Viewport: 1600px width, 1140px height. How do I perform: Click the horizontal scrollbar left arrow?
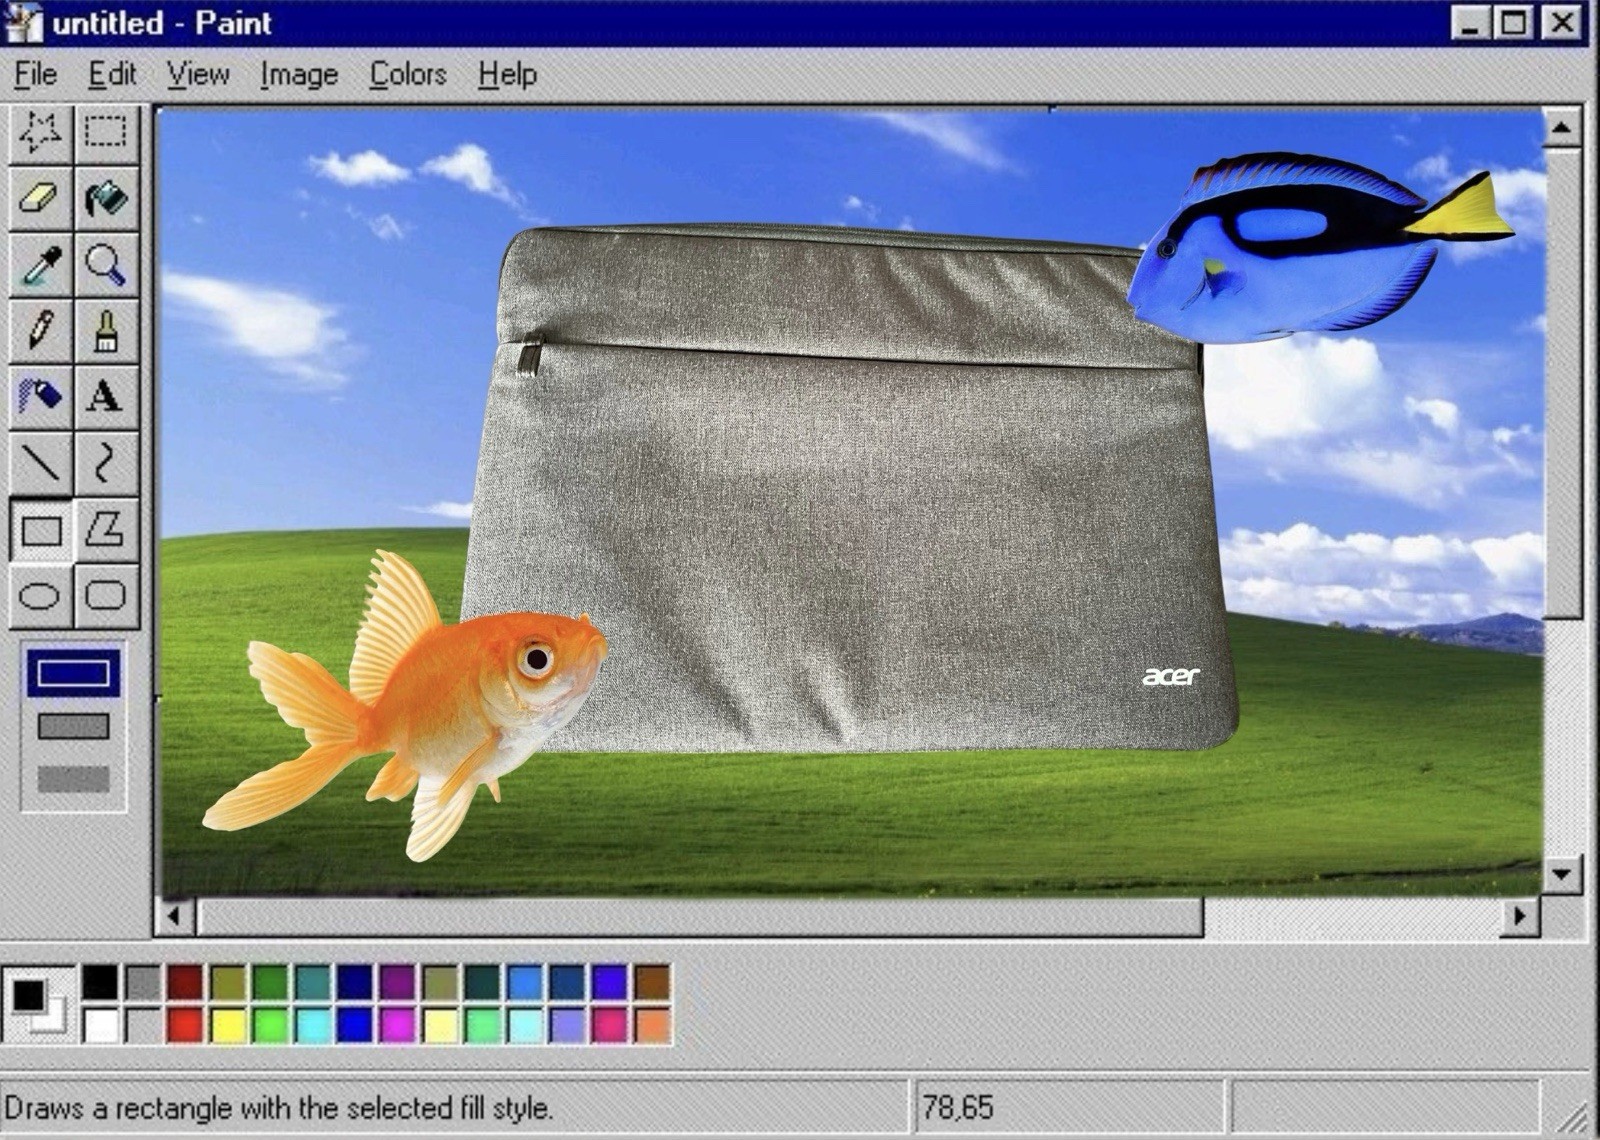[175, 915]
